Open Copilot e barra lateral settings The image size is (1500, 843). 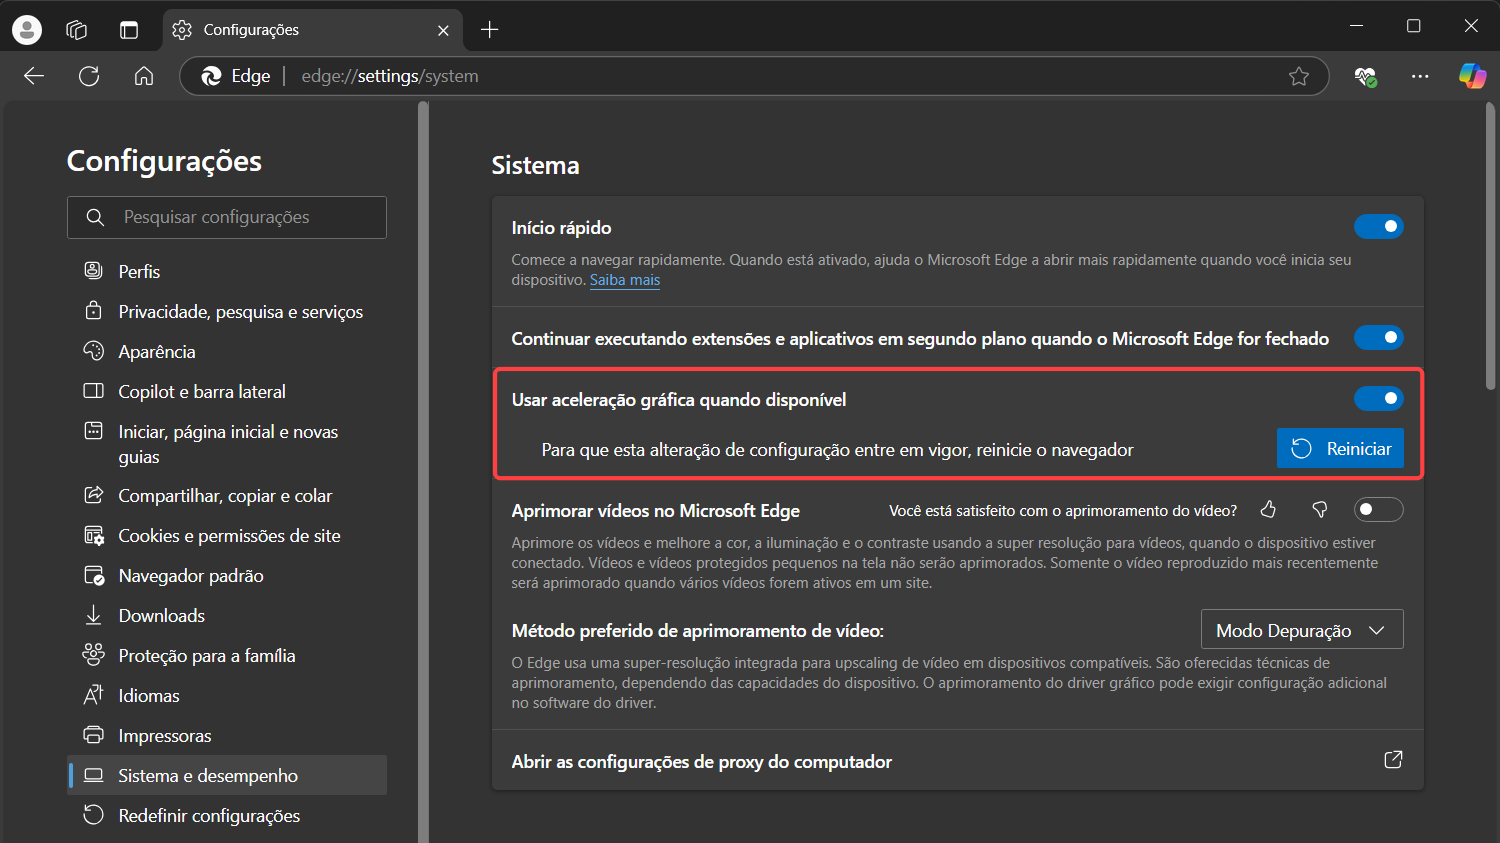coord(203,391)
